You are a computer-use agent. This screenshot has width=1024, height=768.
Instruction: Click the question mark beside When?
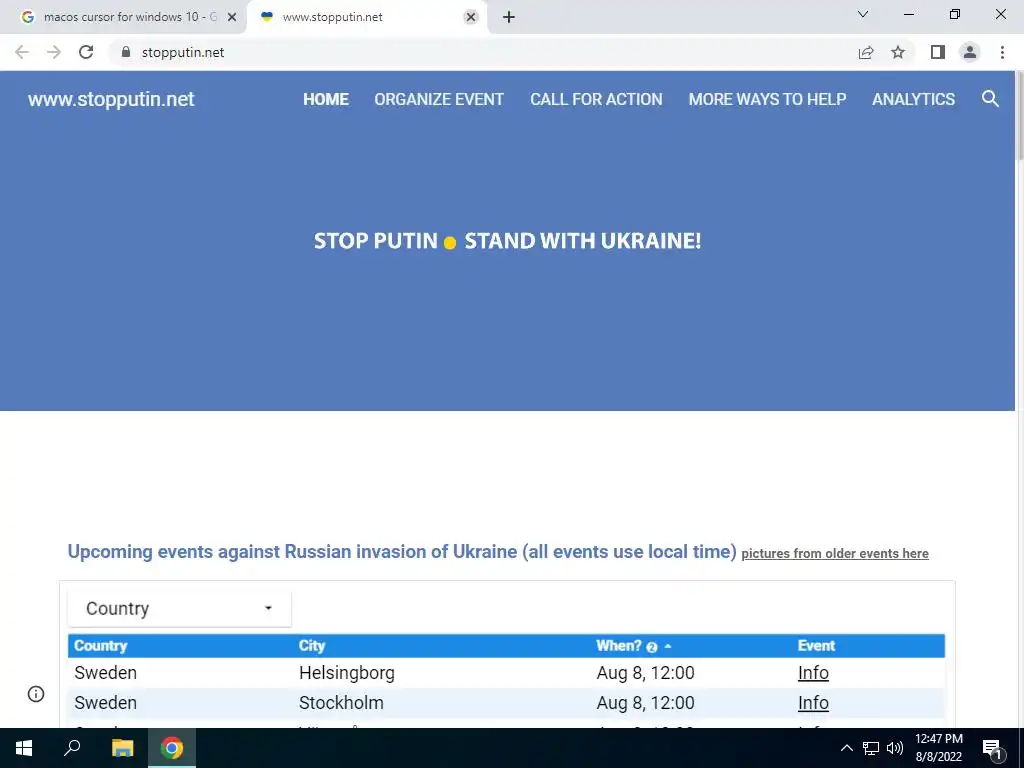[651, 647]
